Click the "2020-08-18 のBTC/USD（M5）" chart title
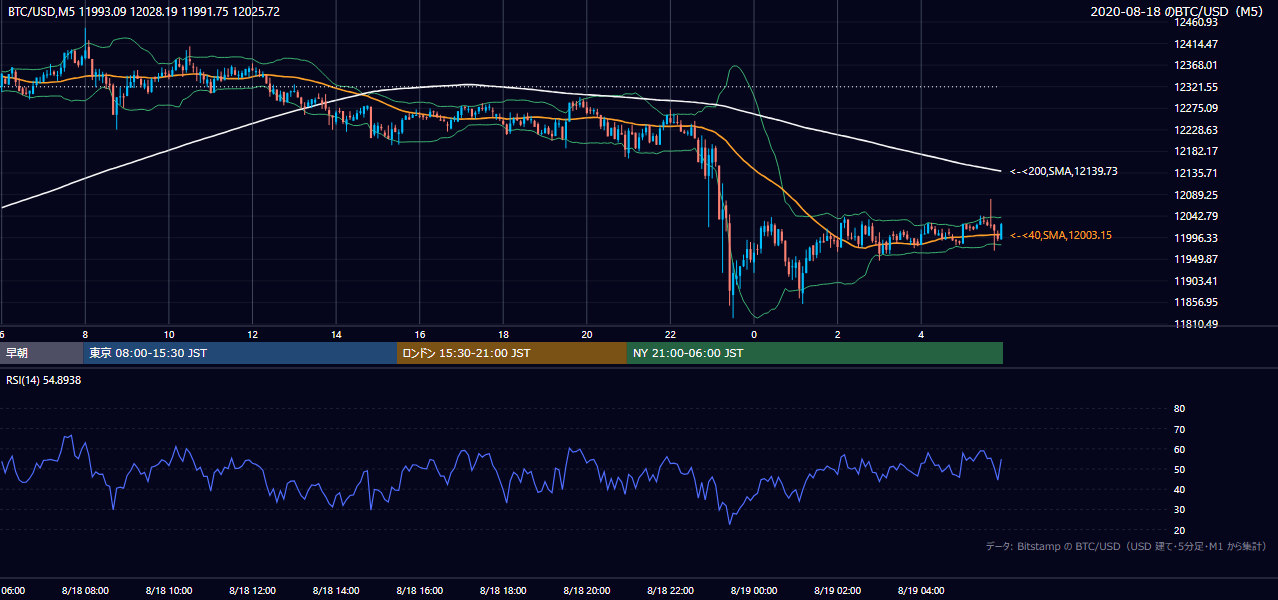This screenshot has width=1278, height=600. click(1177, 12)
